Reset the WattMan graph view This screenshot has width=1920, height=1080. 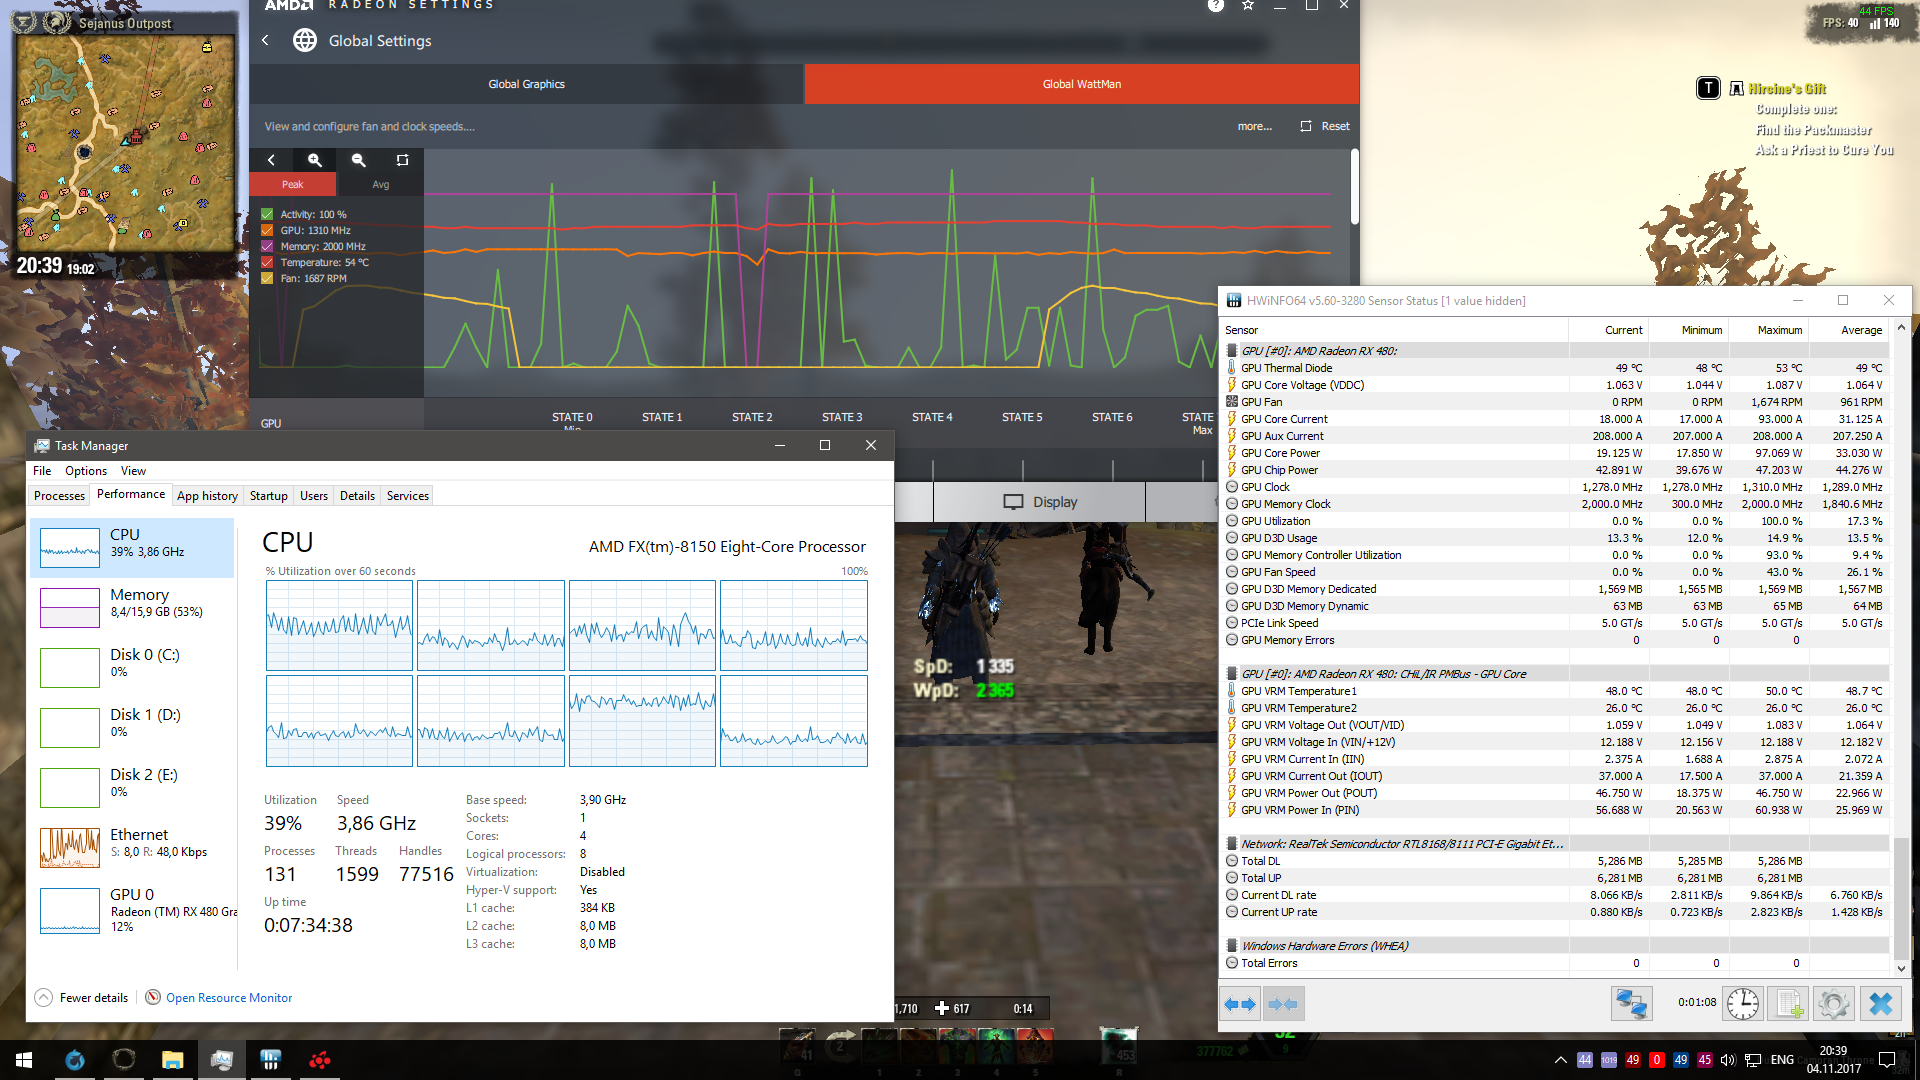(402, 160)
